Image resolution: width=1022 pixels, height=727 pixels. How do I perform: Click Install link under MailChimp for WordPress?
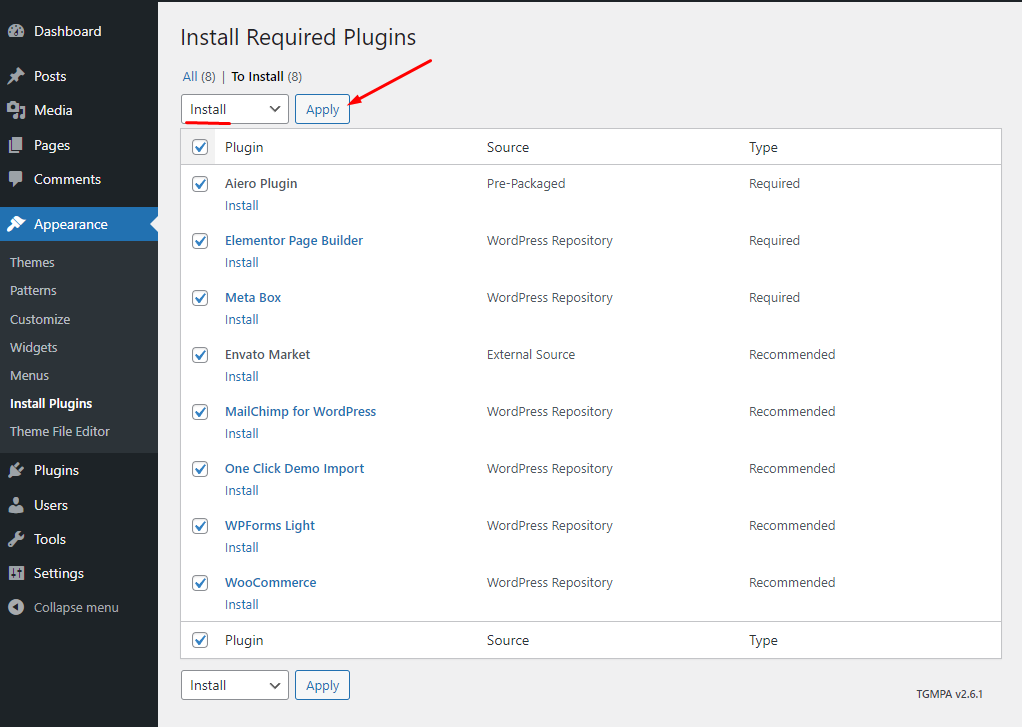[242, 434]
